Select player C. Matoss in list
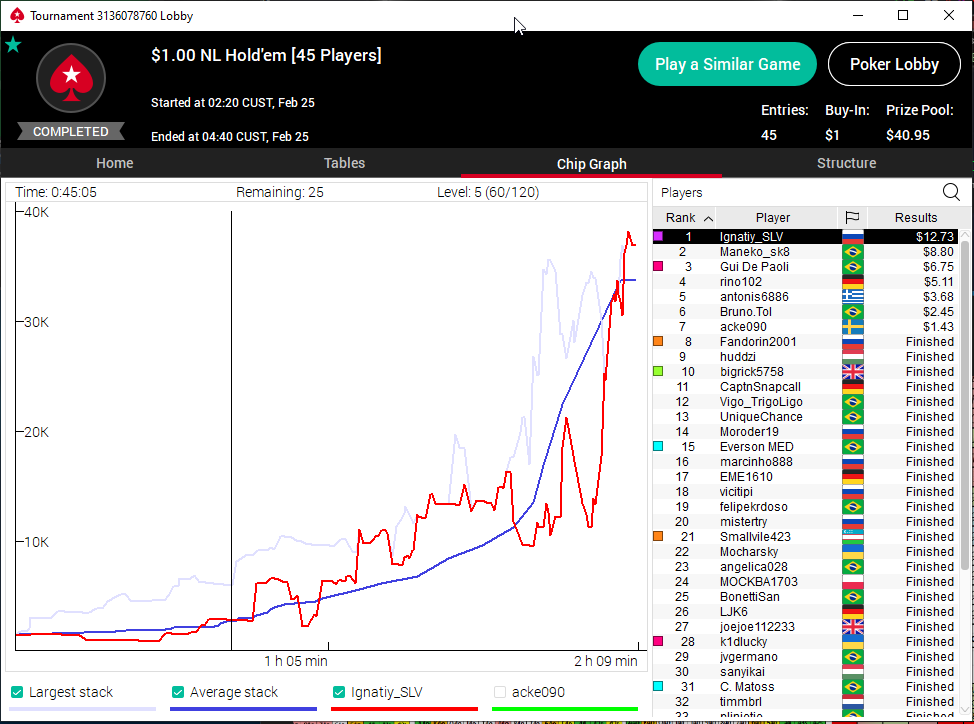 pos(805,687)
